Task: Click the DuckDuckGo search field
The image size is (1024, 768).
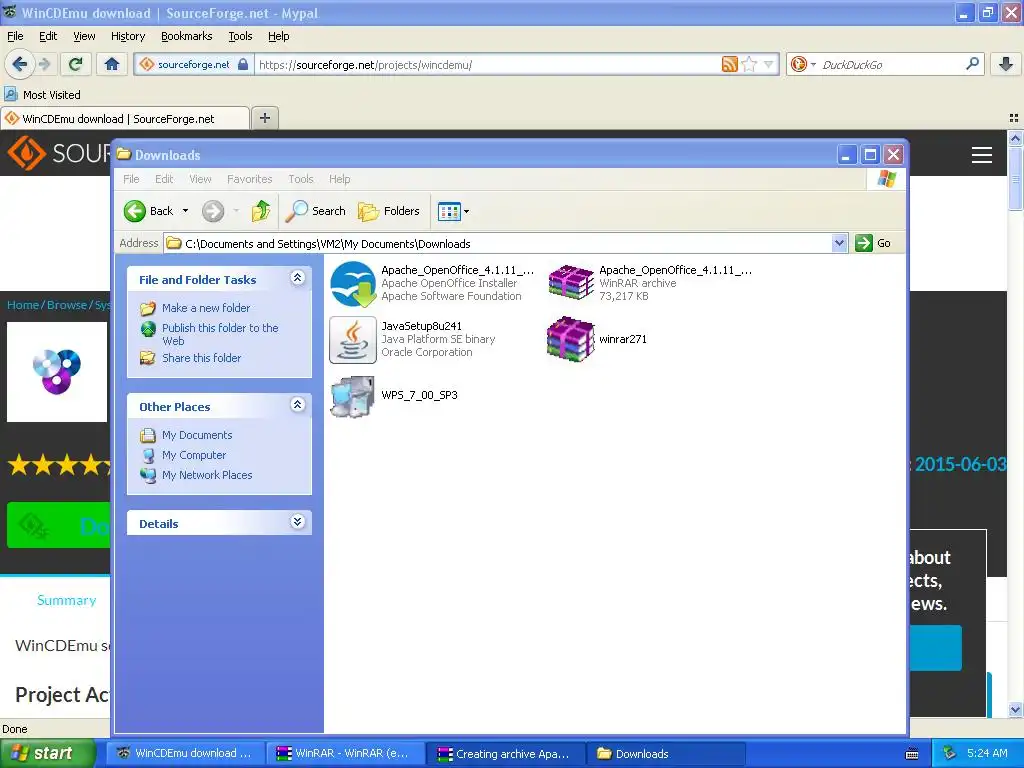Action: coord(889,65)
